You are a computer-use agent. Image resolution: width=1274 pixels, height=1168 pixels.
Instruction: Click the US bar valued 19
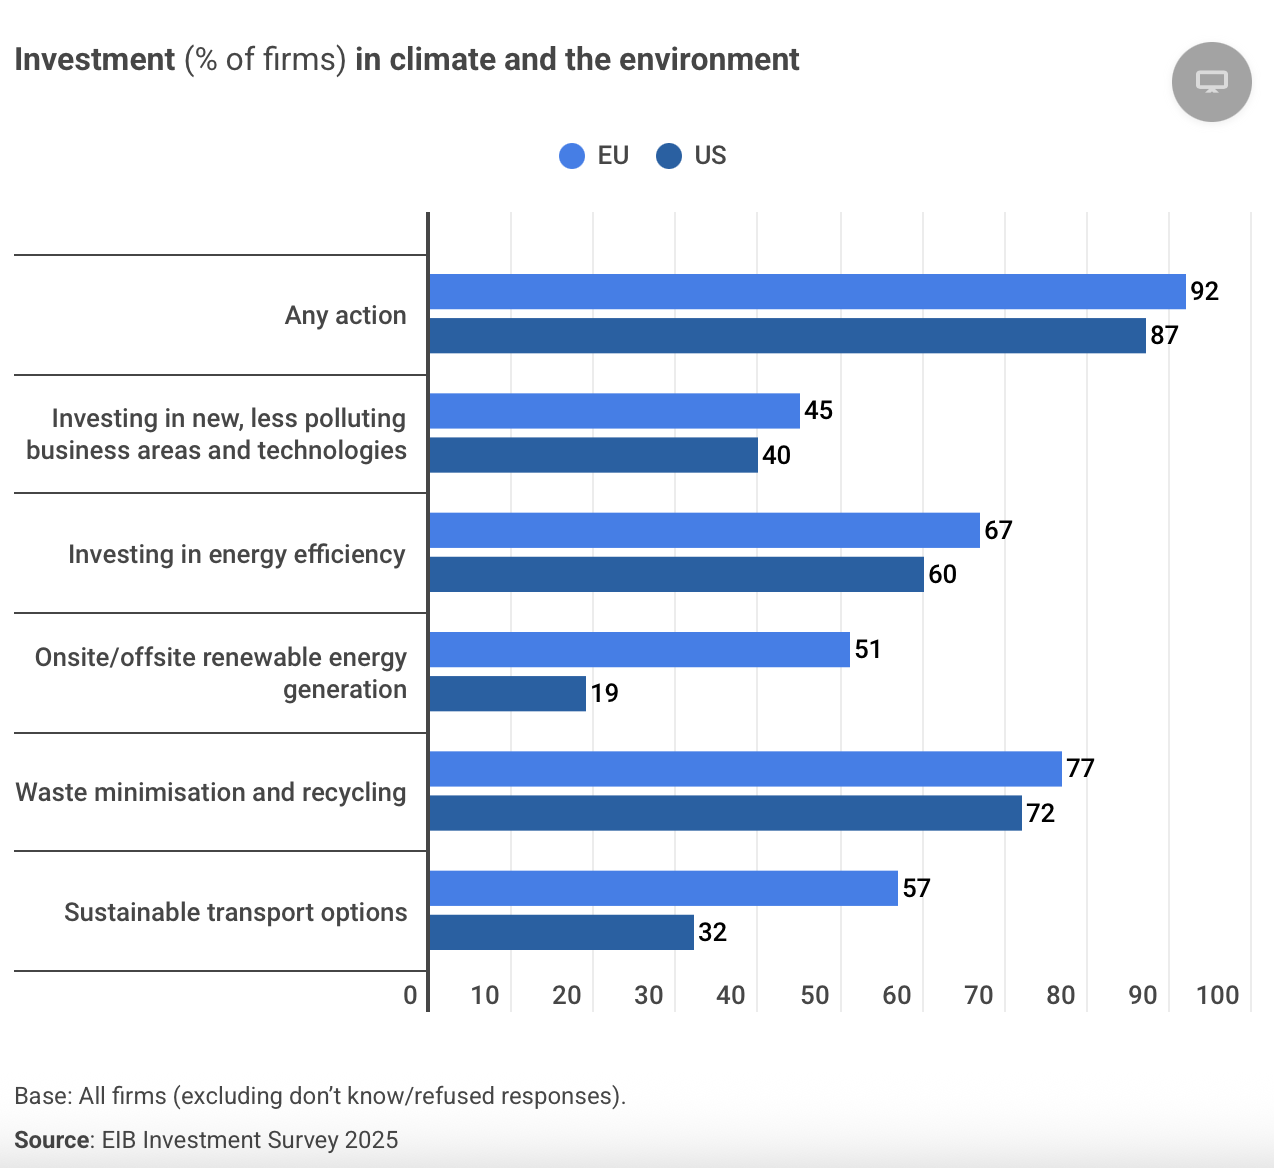click(507, 693)
